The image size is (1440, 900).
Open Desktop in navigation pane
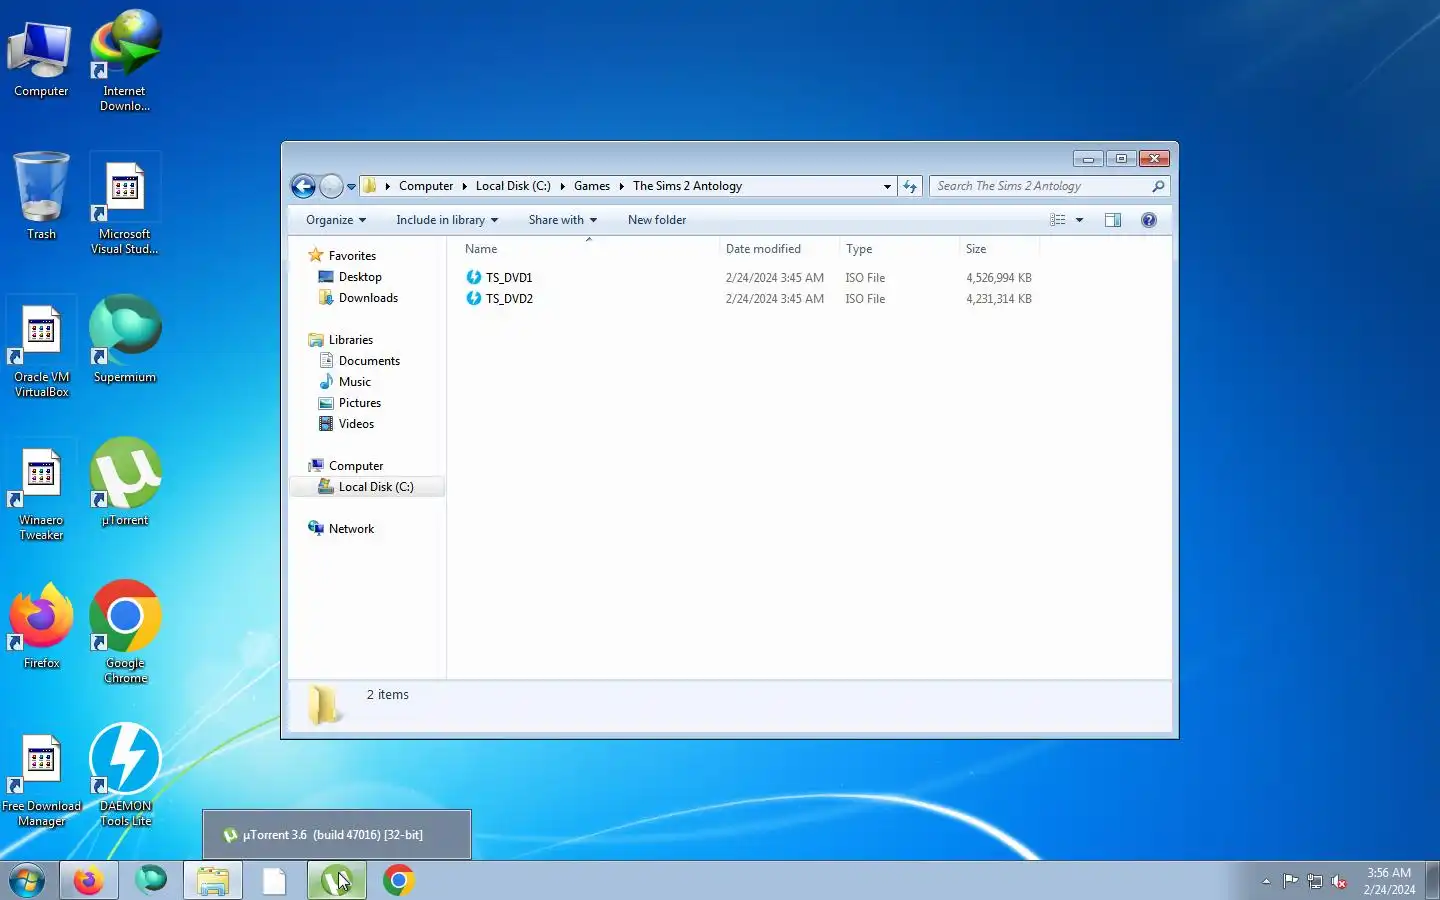(x=360, y=277)
